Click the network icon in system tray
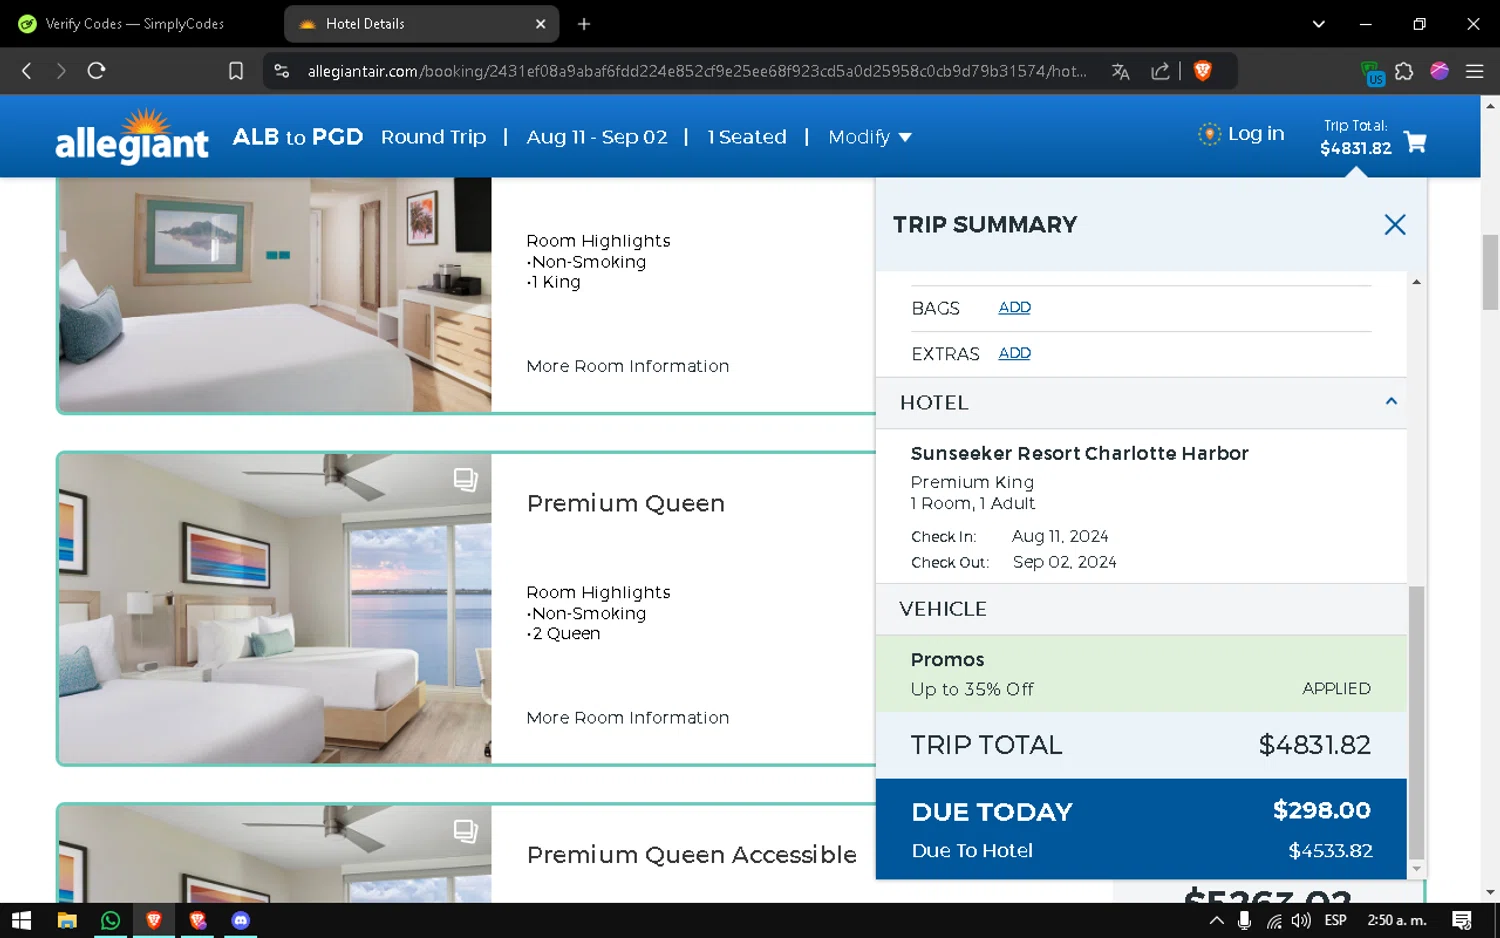 pos(1273,920)
